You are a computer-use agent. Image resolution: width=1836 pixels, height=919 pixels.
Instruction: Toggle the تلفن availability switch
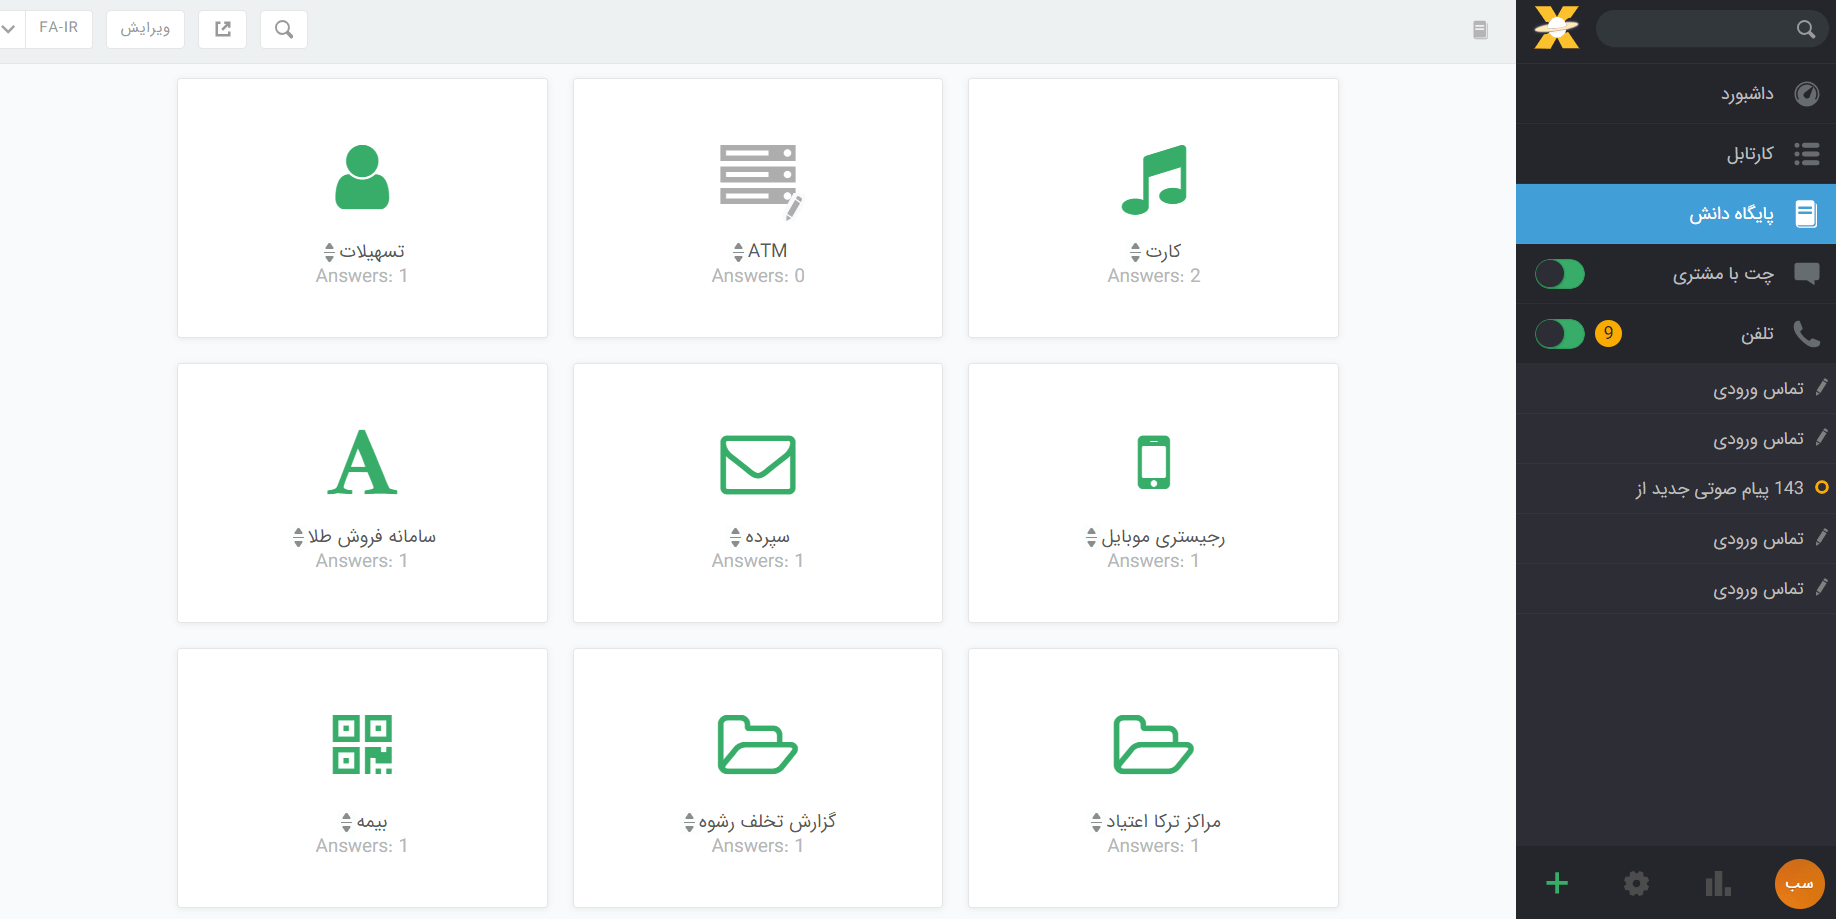(1560, 334)
